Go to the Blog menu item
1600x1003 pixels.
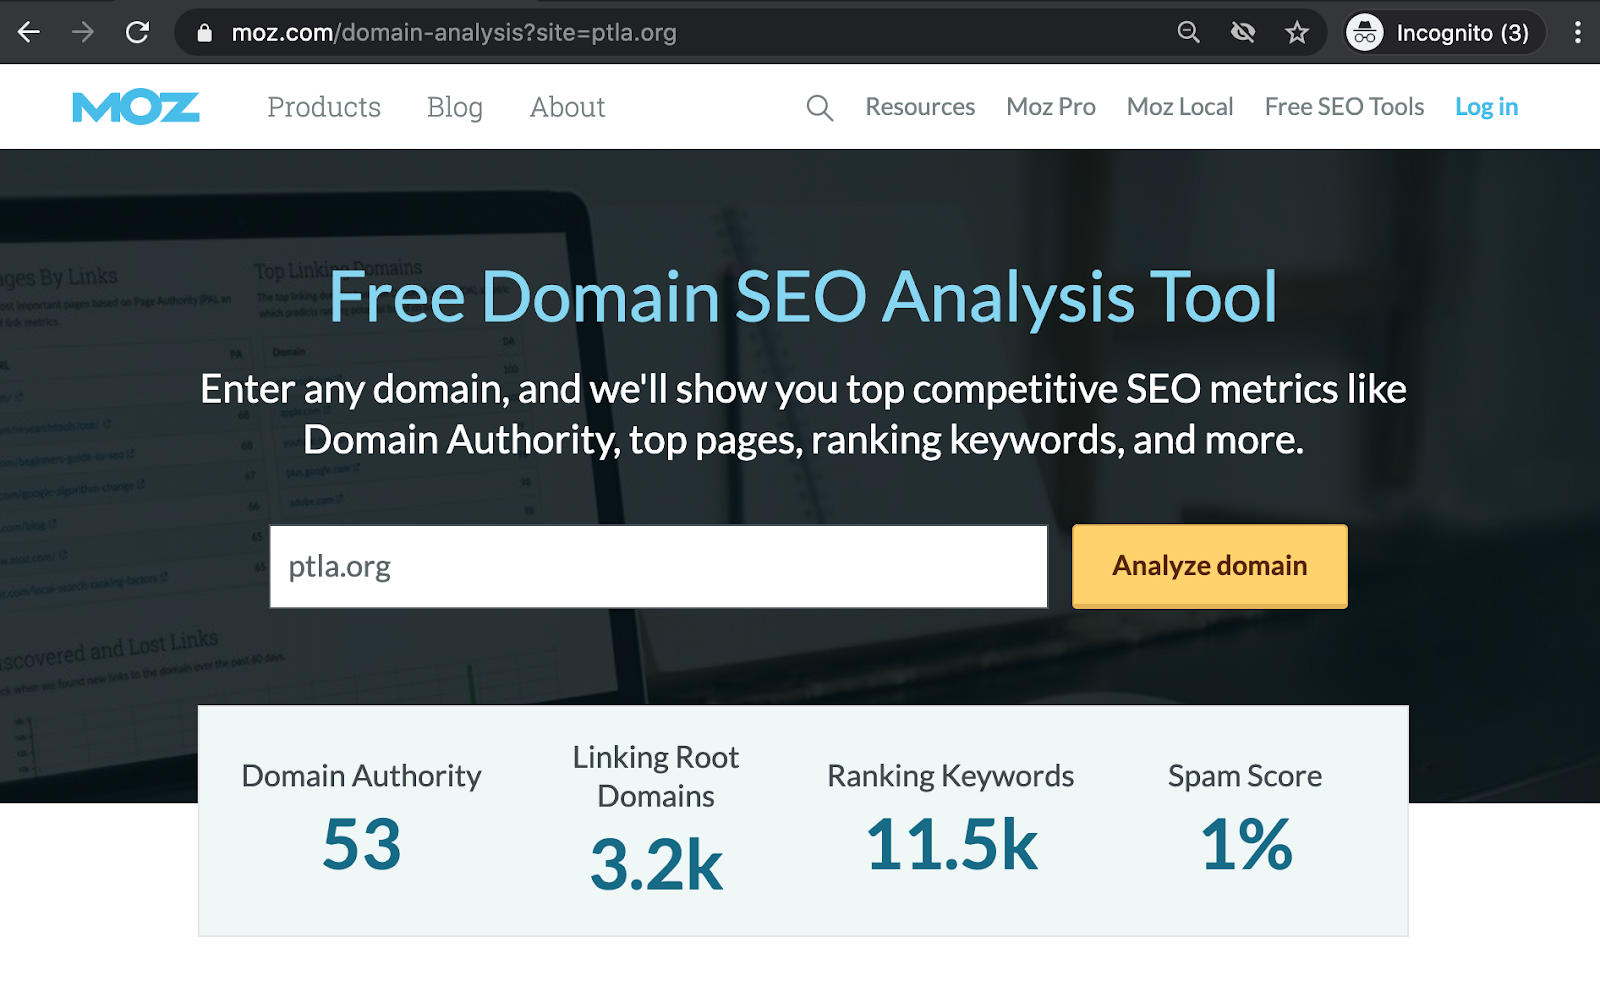point(455,107)
